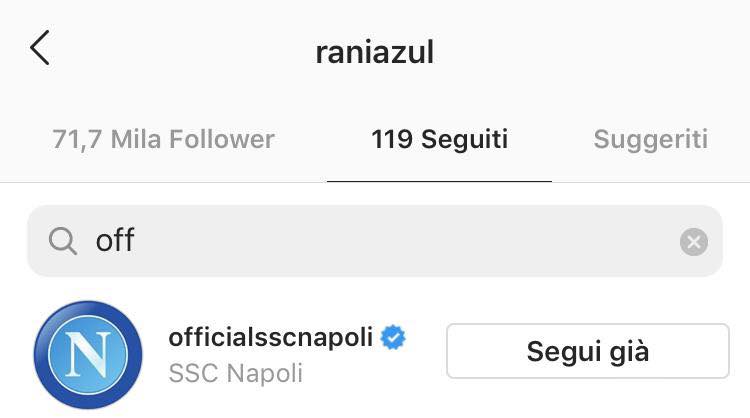Focus the search field containing off
The image size is (750, 418).
[375, 241]
